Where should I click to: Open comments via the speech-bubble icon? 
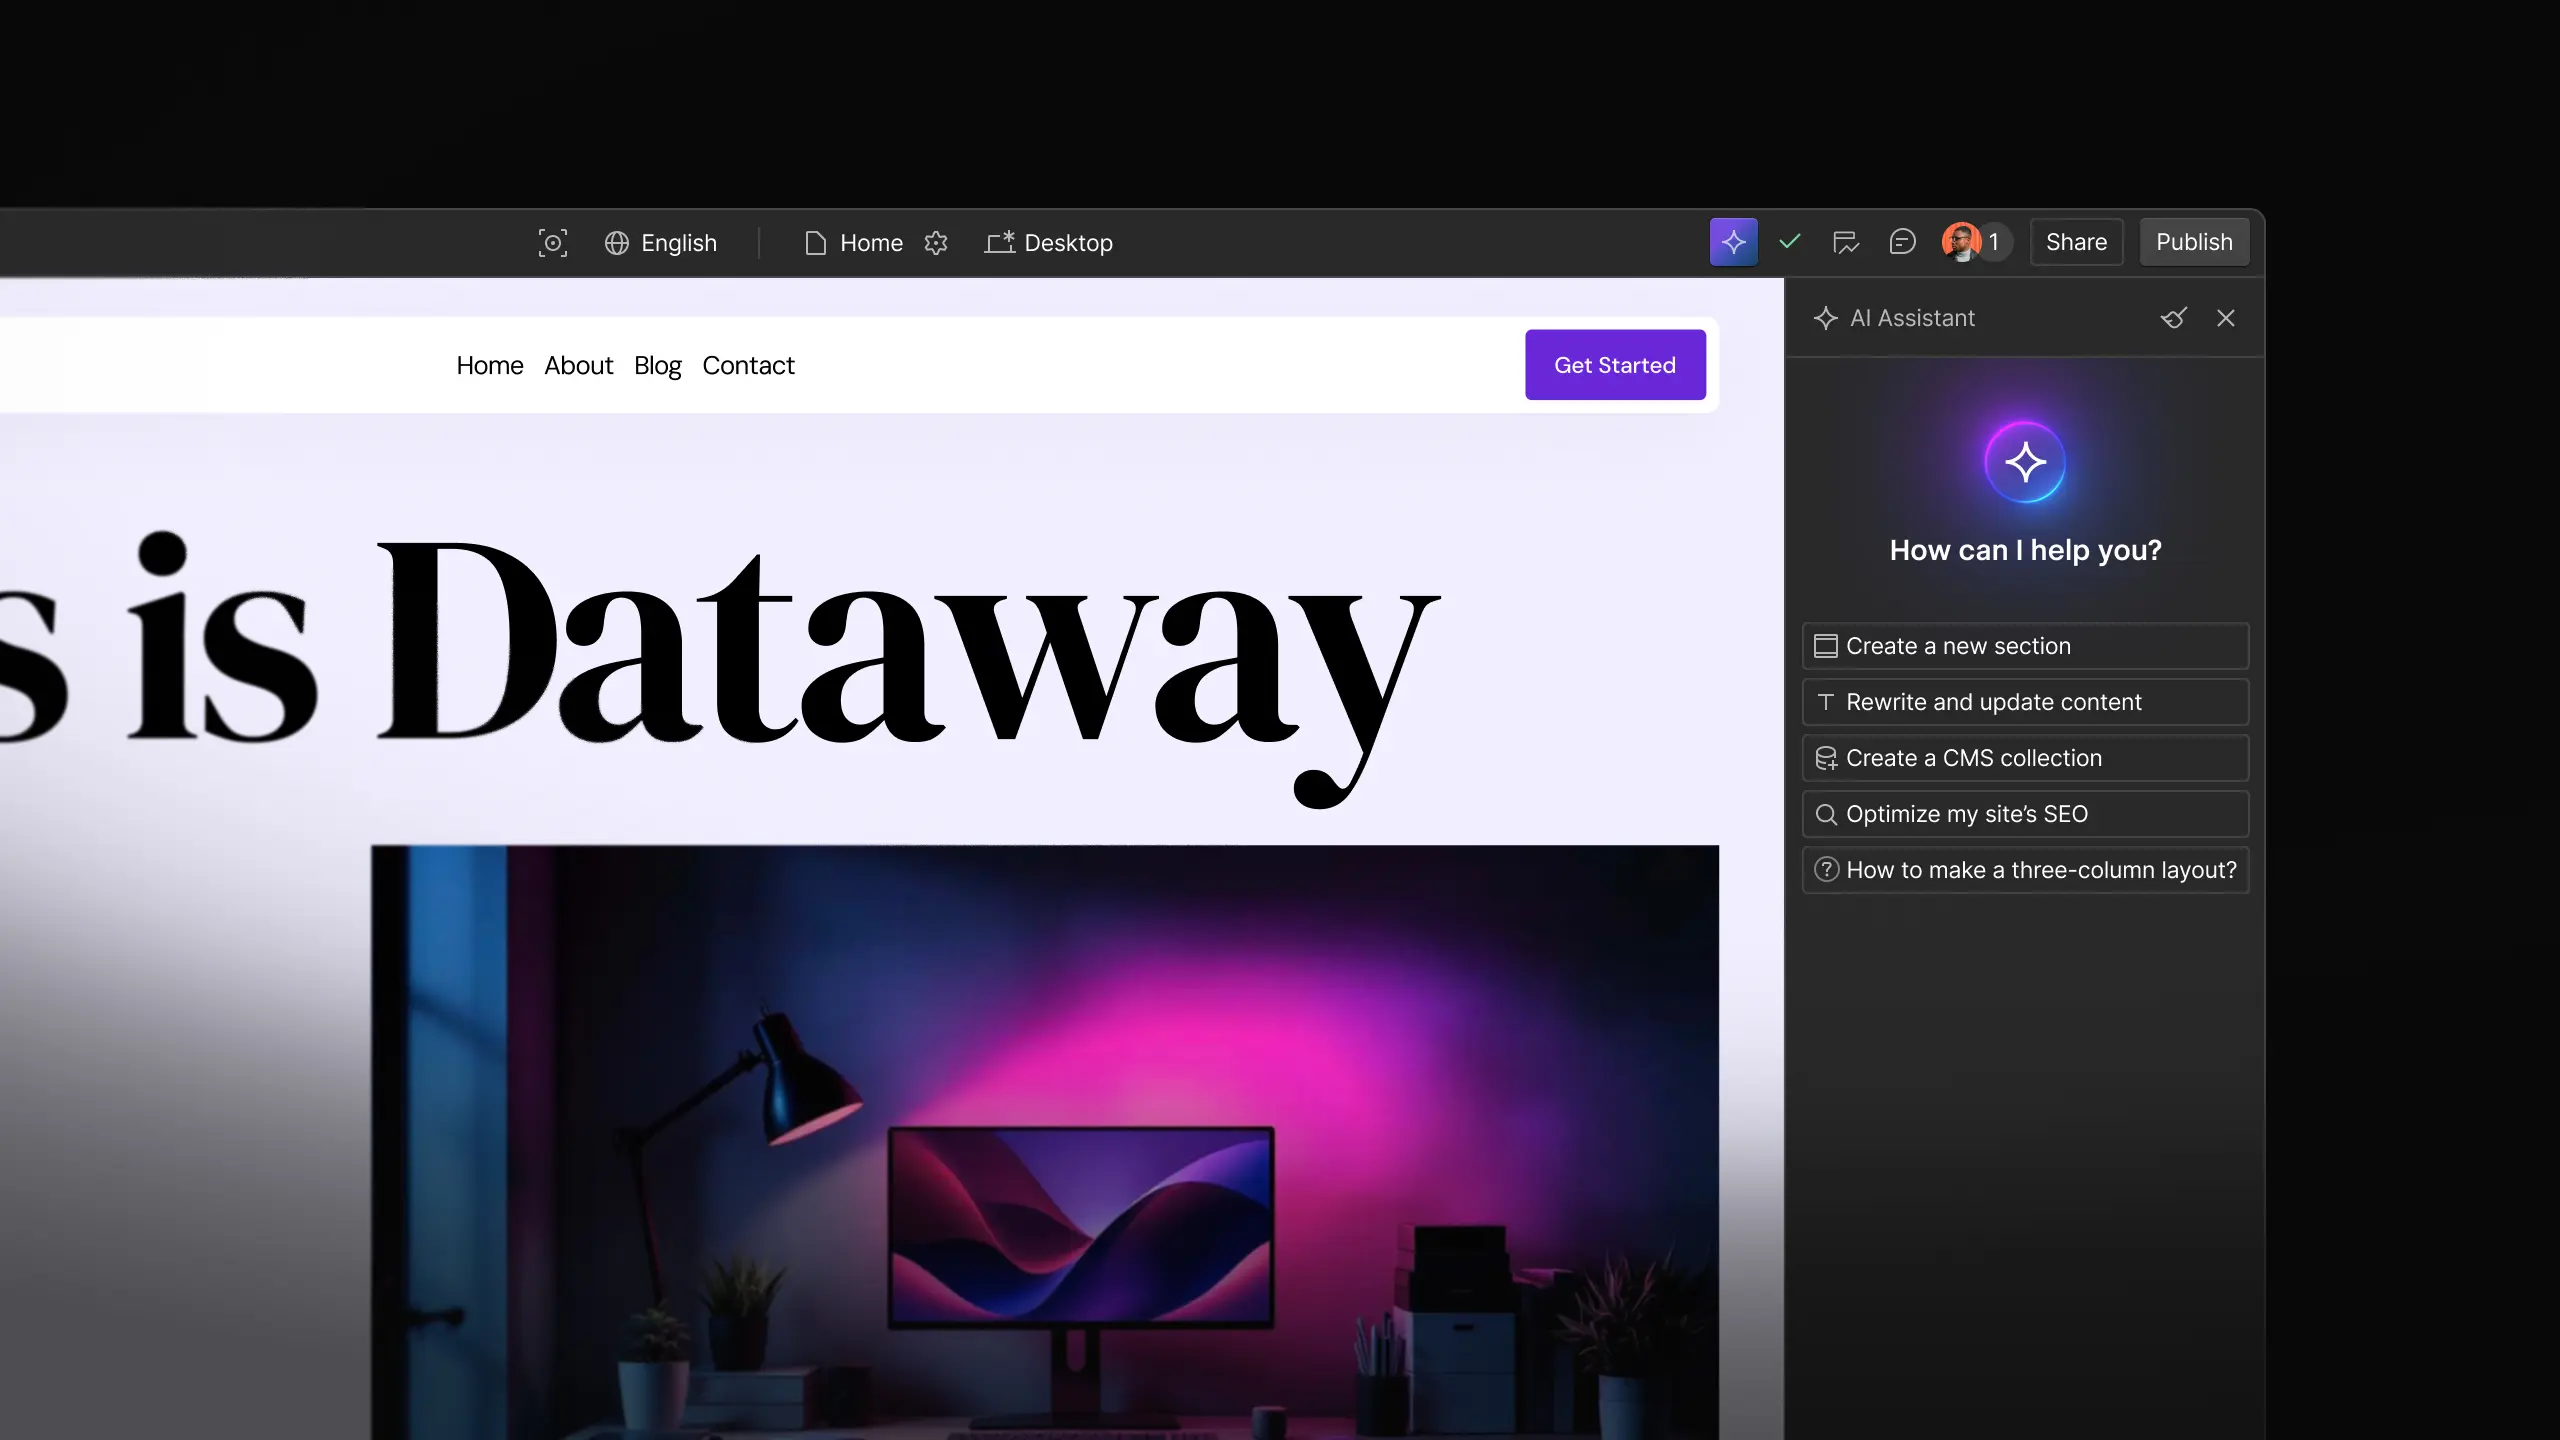(1902, 242)
